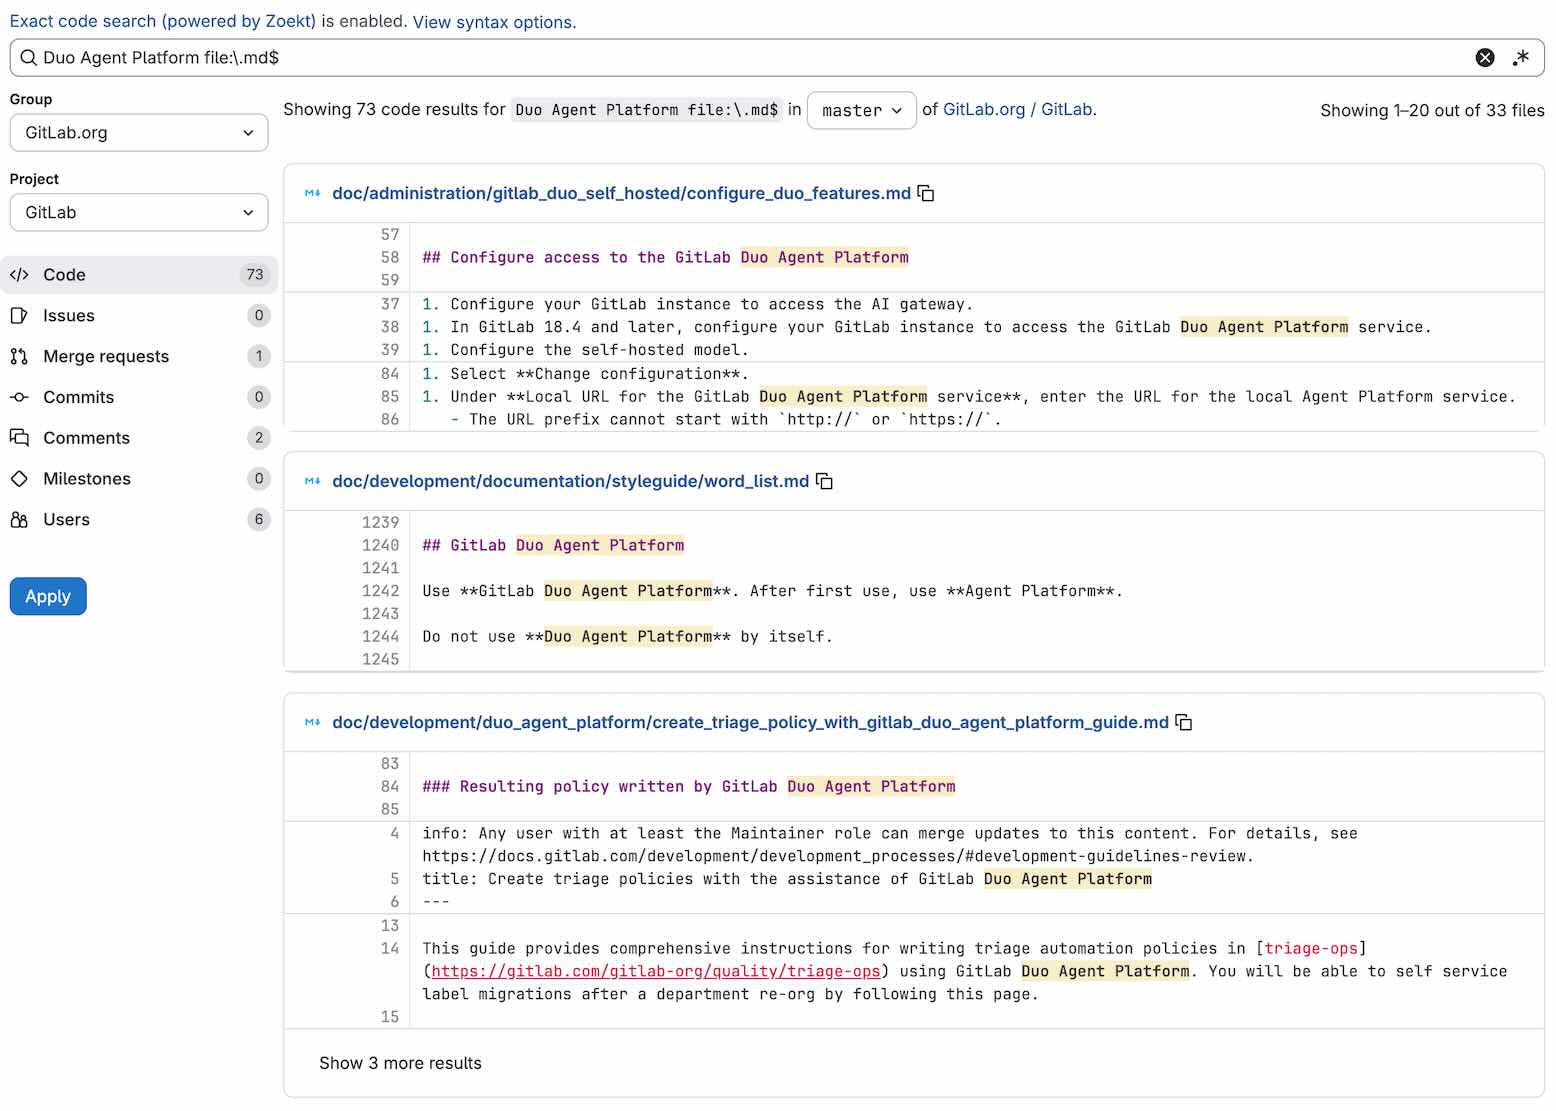The width and height of the screenshot is (1556, 1111).
Task: Copy the path of word_list.md
Action: pos(823,481)
